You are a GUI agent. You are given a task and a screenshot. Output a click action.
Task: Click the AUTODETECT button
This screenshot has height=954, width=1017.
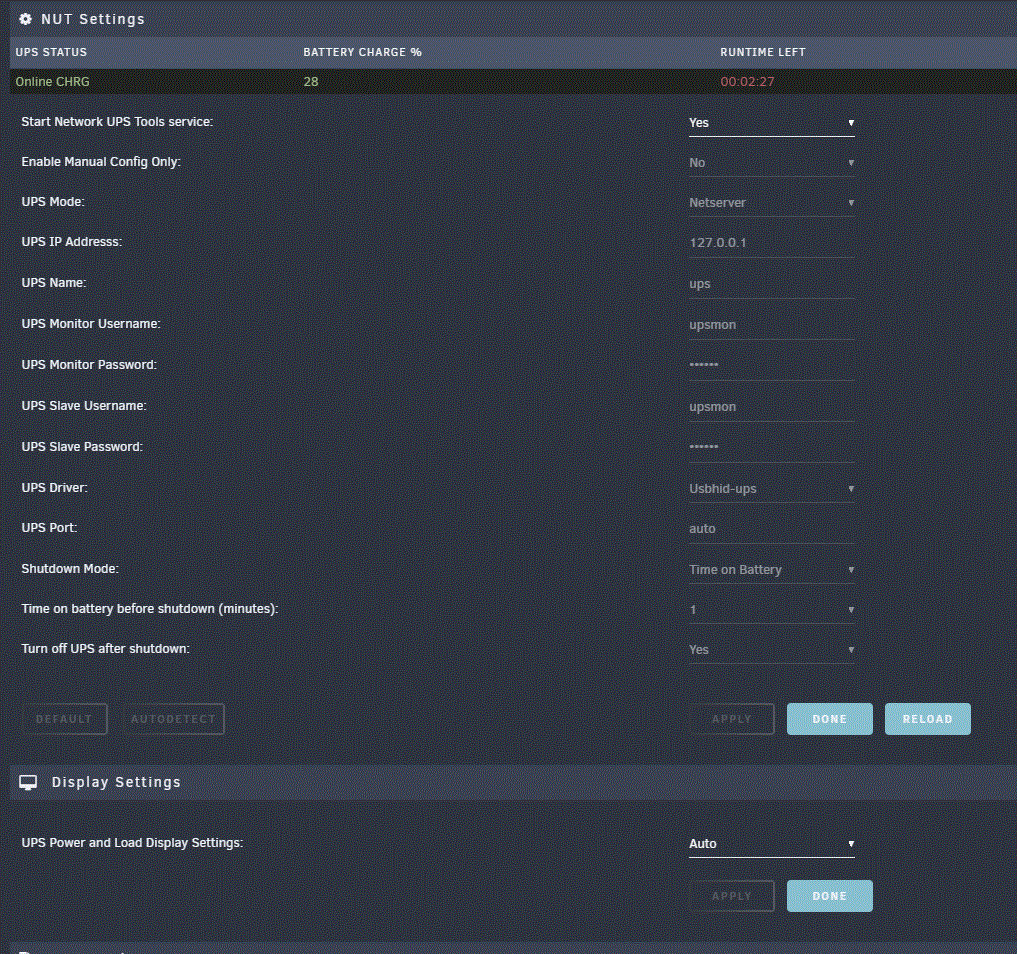pos(173,719)
